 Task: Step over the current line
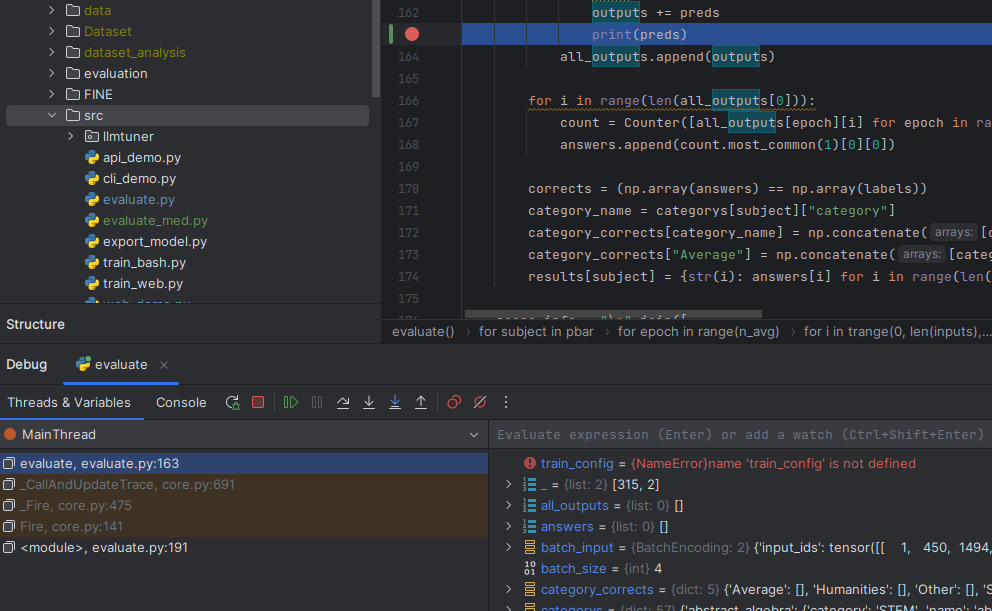coord(343,402)
